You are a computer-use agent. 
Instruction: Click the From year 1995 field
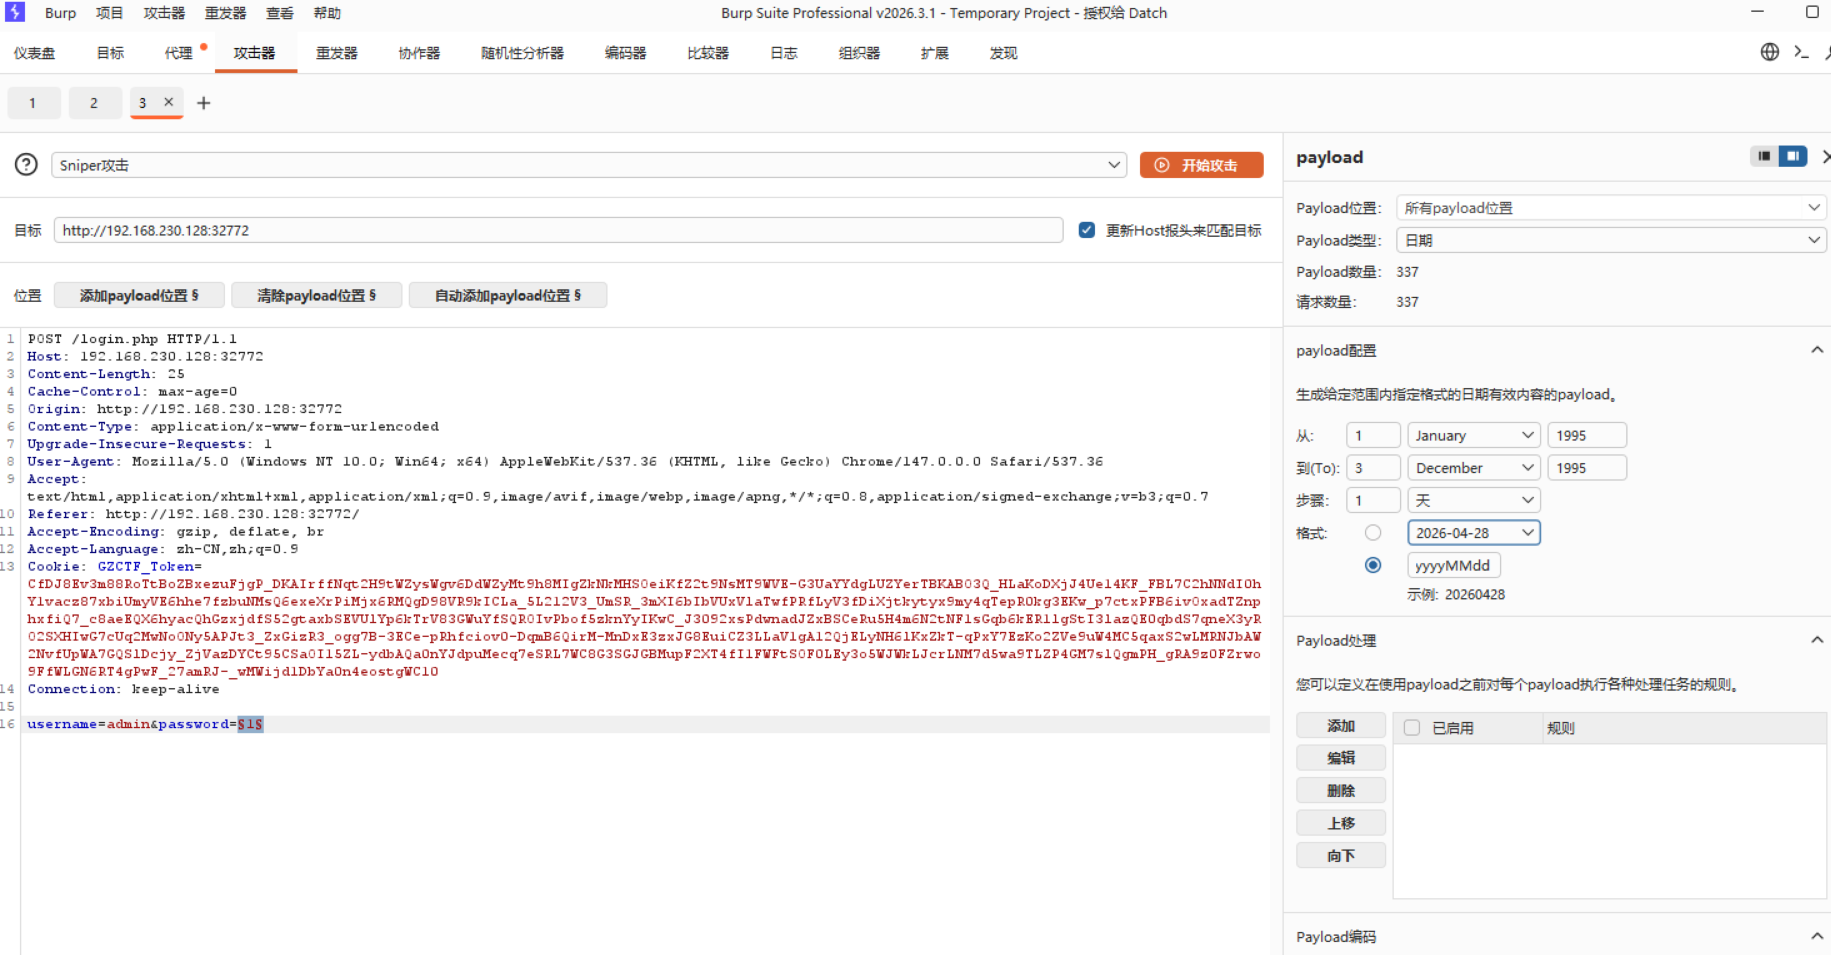coord(1587,435)
